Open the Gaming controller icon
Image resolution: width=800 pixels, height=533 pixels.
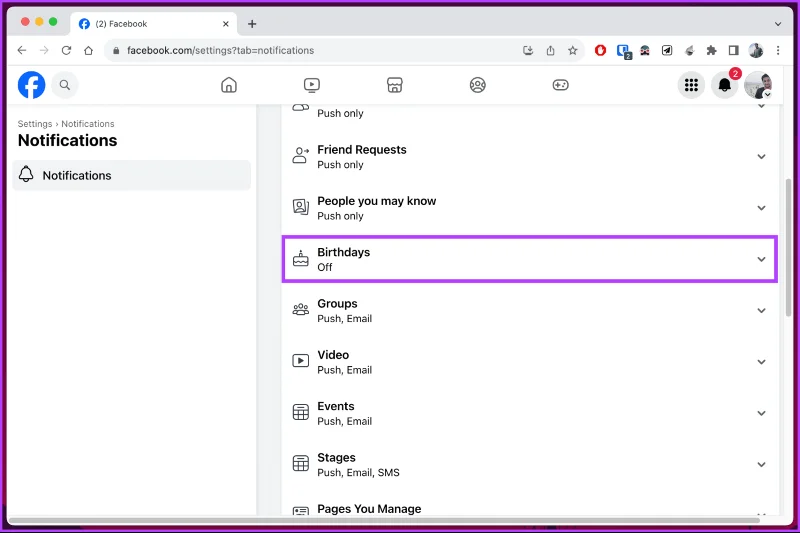[x=561, y=85]
